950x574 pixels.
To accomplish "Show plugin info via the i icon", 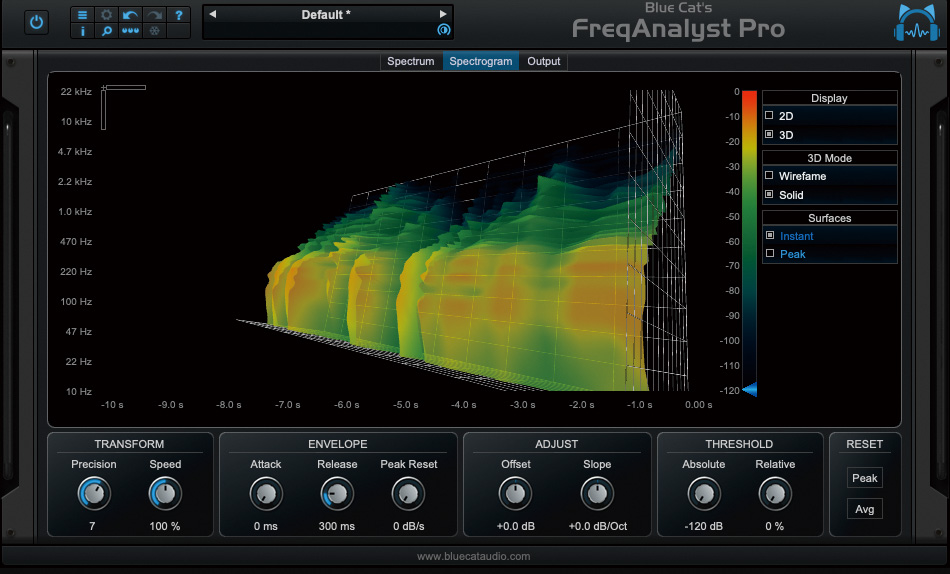I will point(82,30).
